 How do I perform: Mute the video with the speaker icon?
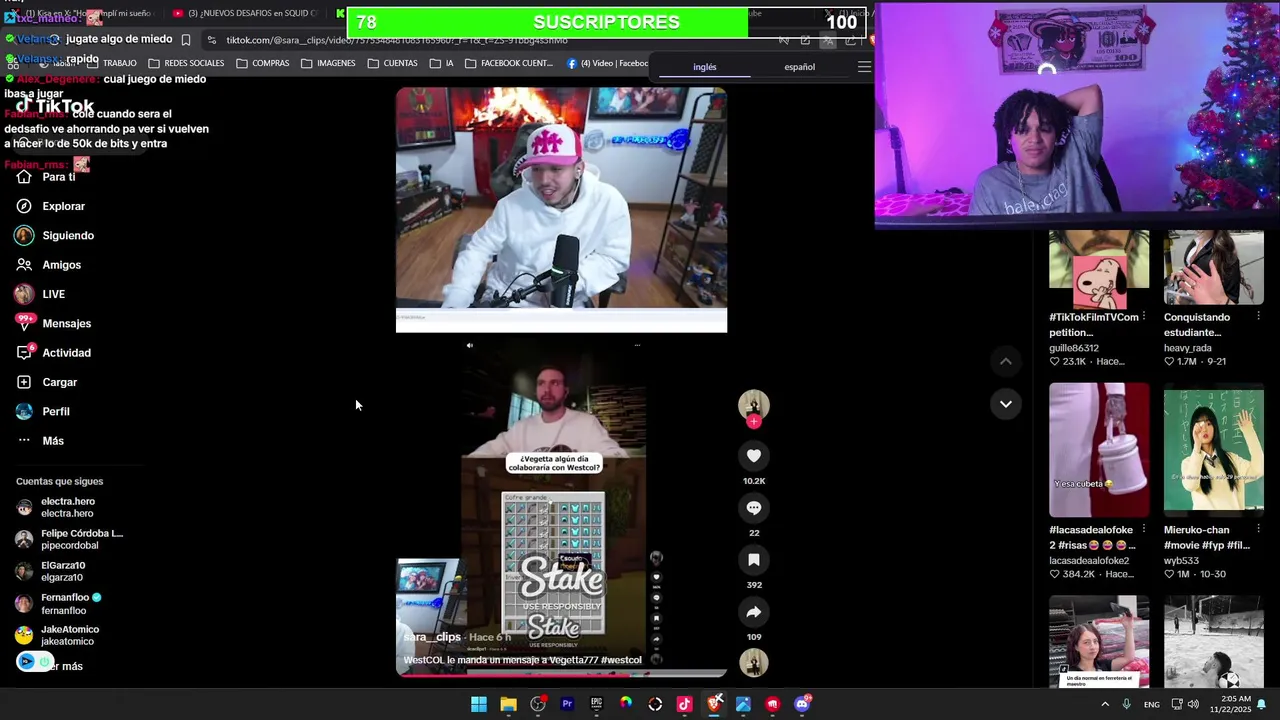470,345
